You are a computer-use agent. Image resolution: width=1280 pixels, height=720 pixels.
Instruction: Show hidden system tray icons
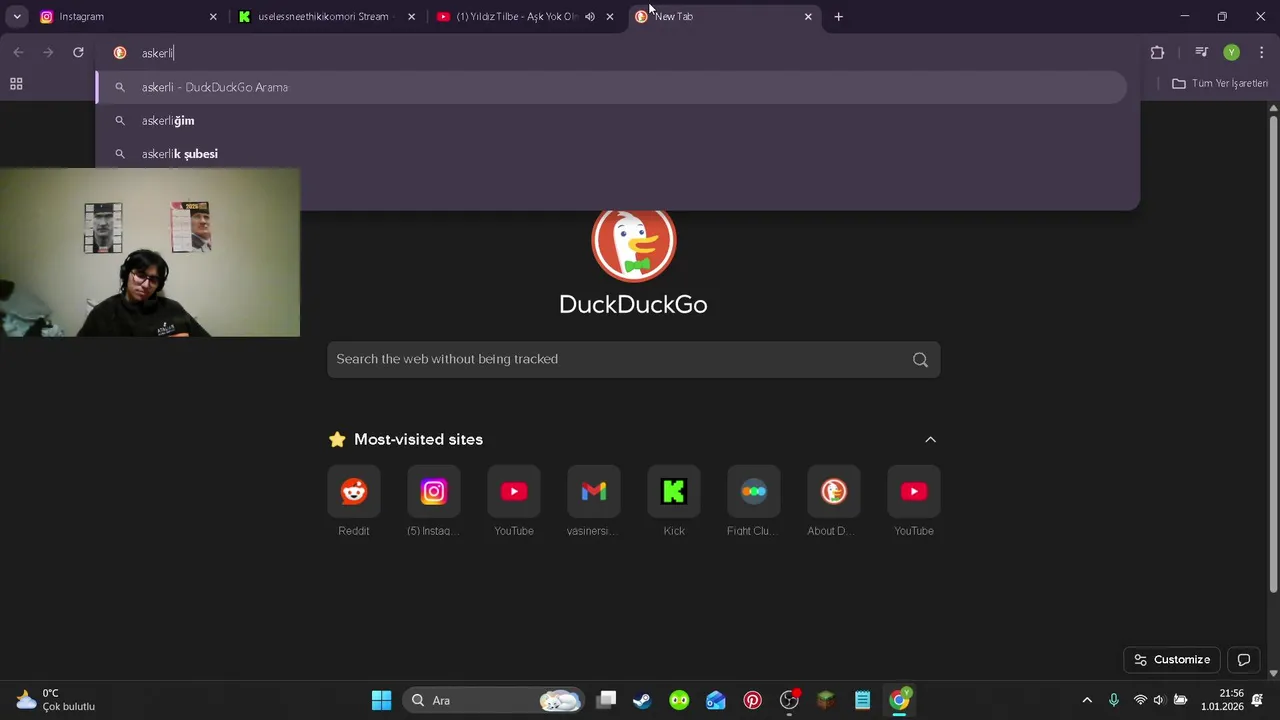(x=1087, y=700)
